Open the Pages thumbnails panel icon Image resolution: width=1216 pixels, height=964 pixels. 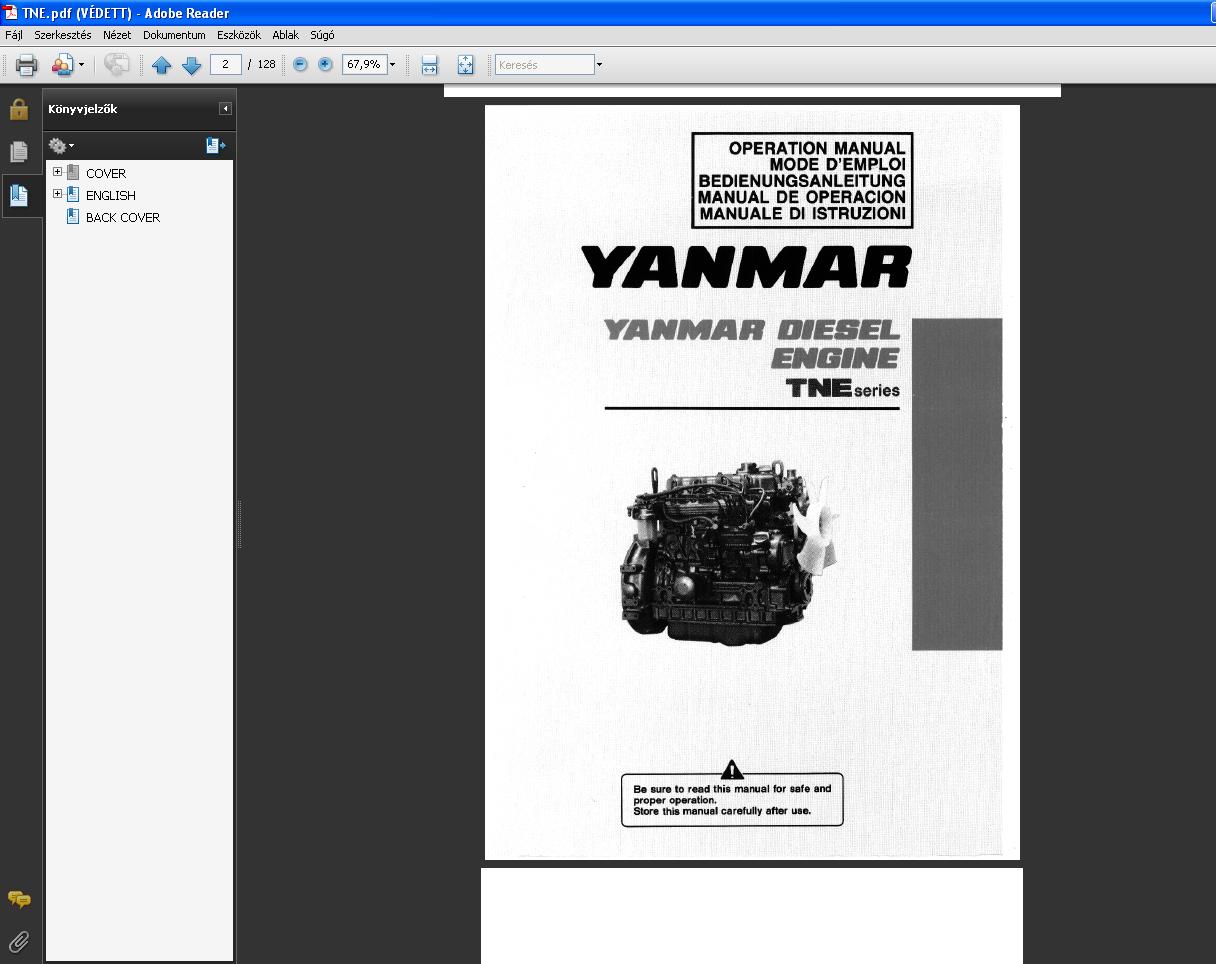(x=19, y=151)
